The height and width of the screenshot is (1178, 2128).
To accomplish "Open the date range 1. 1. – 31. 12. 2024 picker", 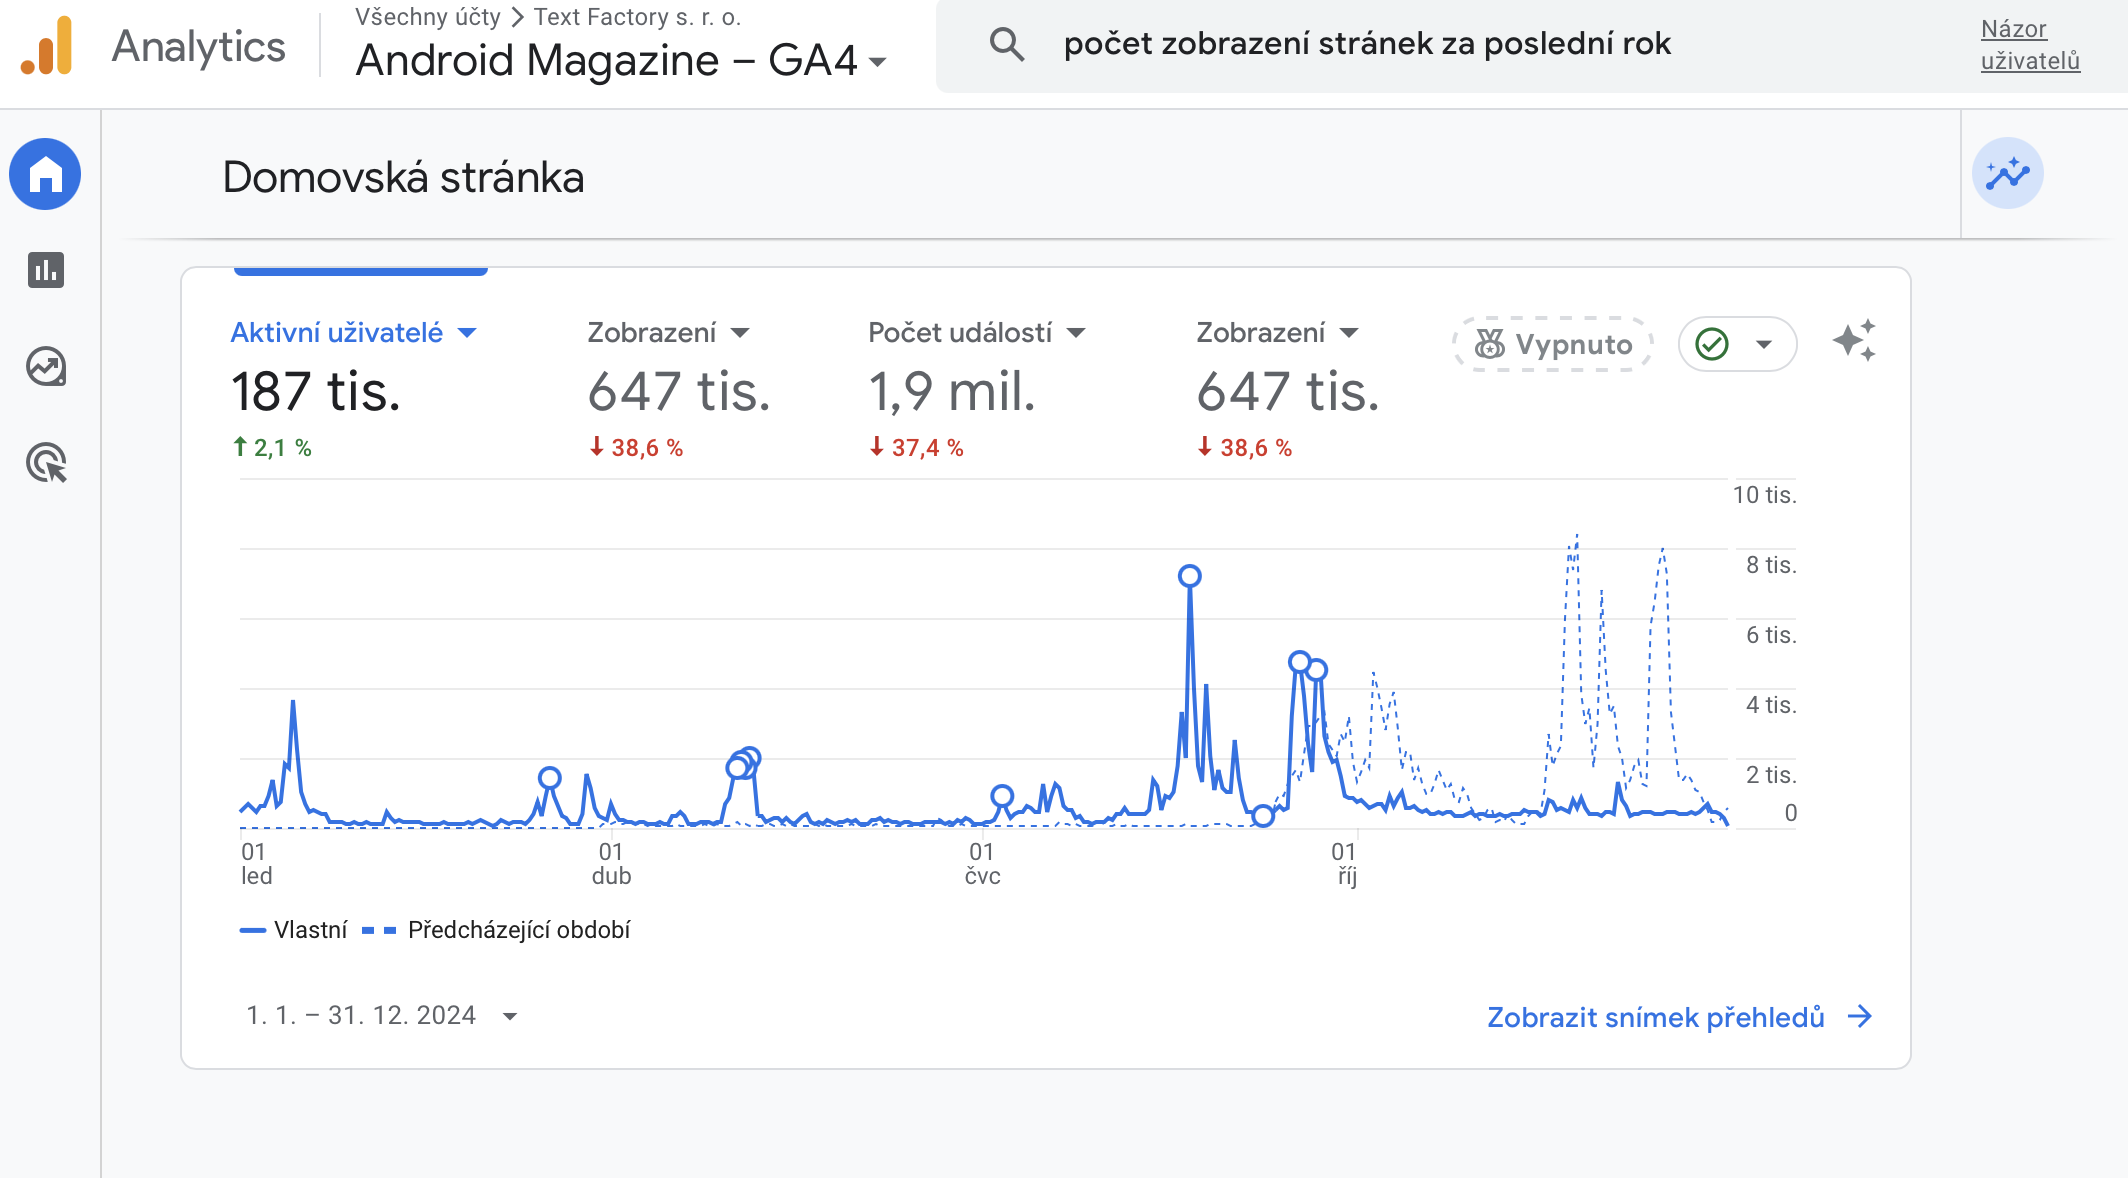I will 381,1016.
